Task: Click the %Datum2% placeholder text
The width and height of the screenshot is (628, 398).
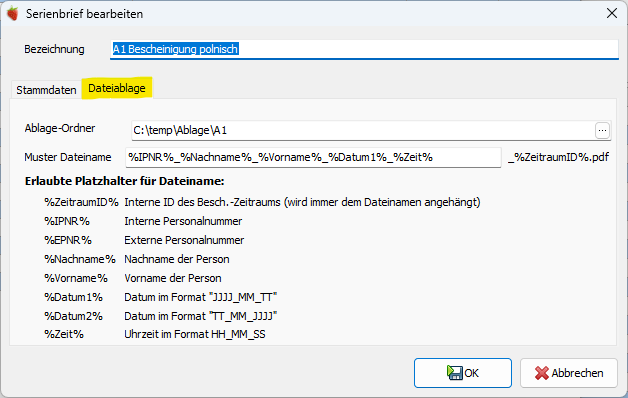Action: tap(73, 316)
